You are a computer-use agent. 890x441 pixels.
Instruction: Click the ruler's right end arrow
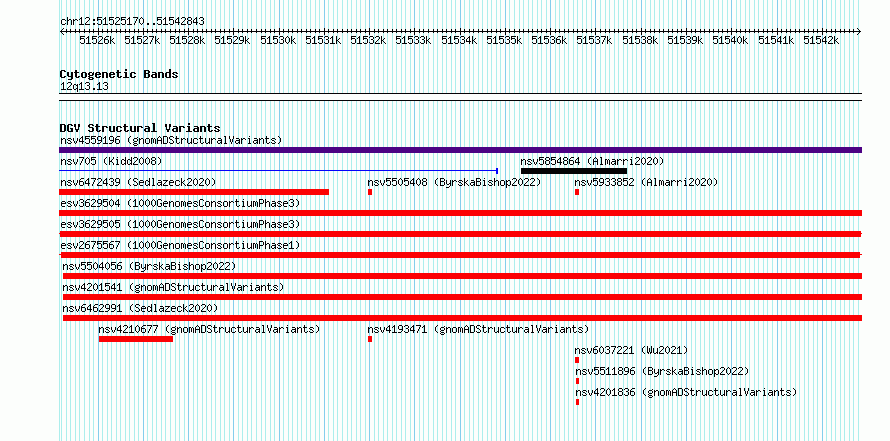[x=859, y=32]
